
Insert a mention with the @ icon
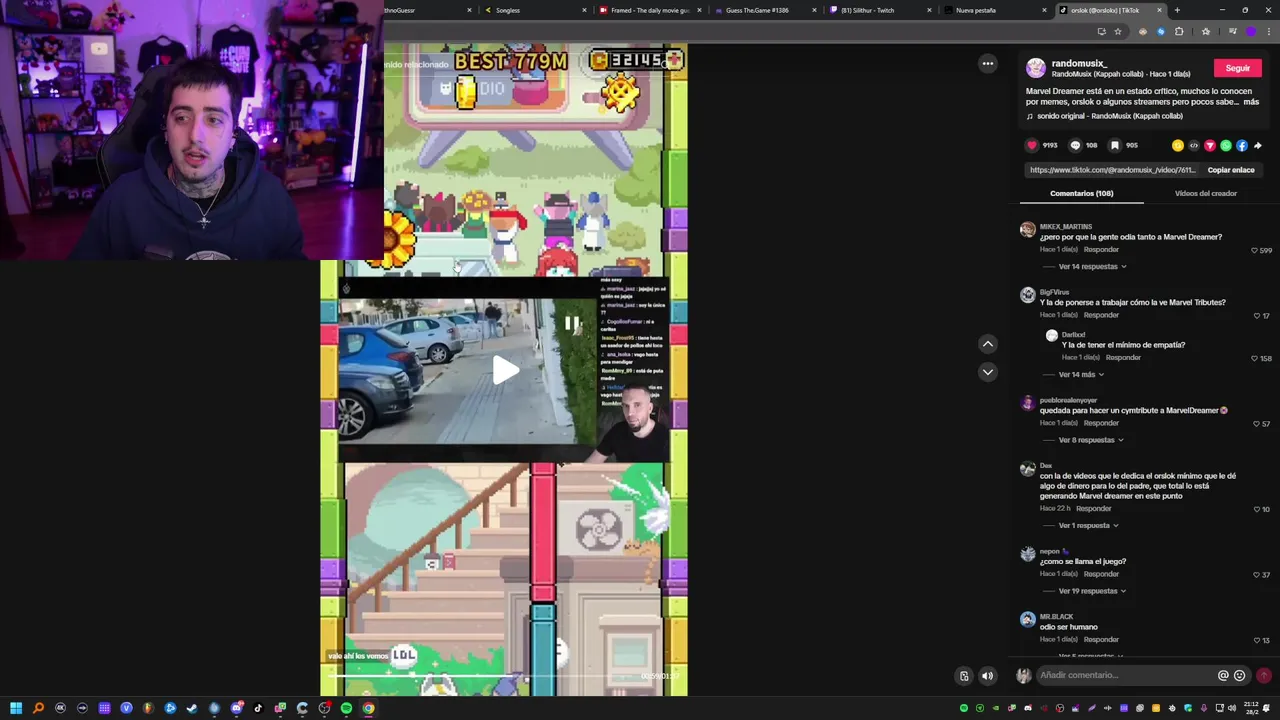(1223, 675)
